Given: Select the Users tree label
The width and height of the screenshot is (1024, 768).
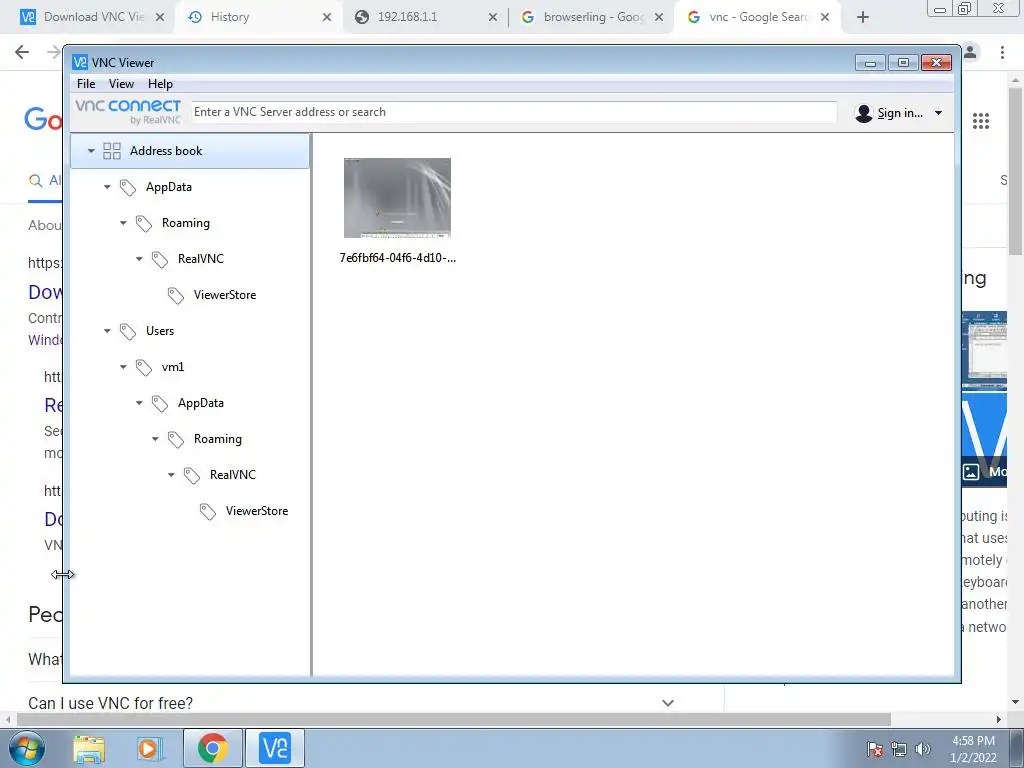Looking at the screenshot, I should [160, 331].
